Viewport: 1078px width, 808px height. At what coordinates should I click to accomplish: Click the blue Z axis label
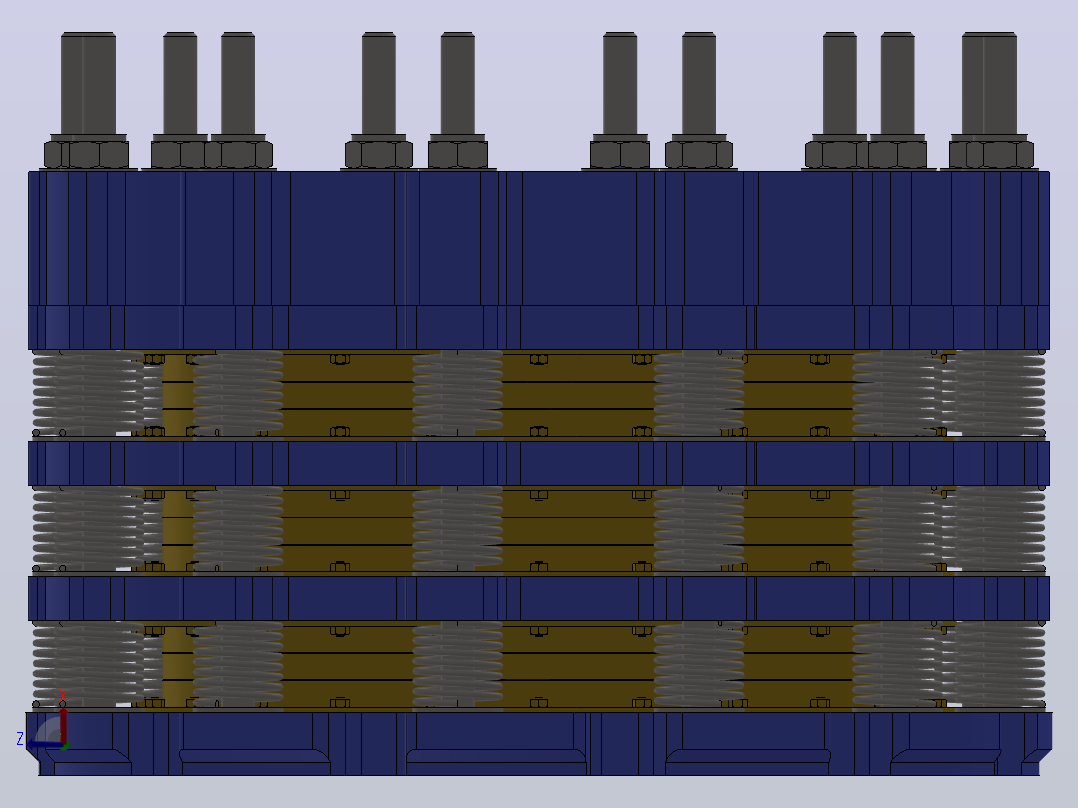tap(20, 739)
